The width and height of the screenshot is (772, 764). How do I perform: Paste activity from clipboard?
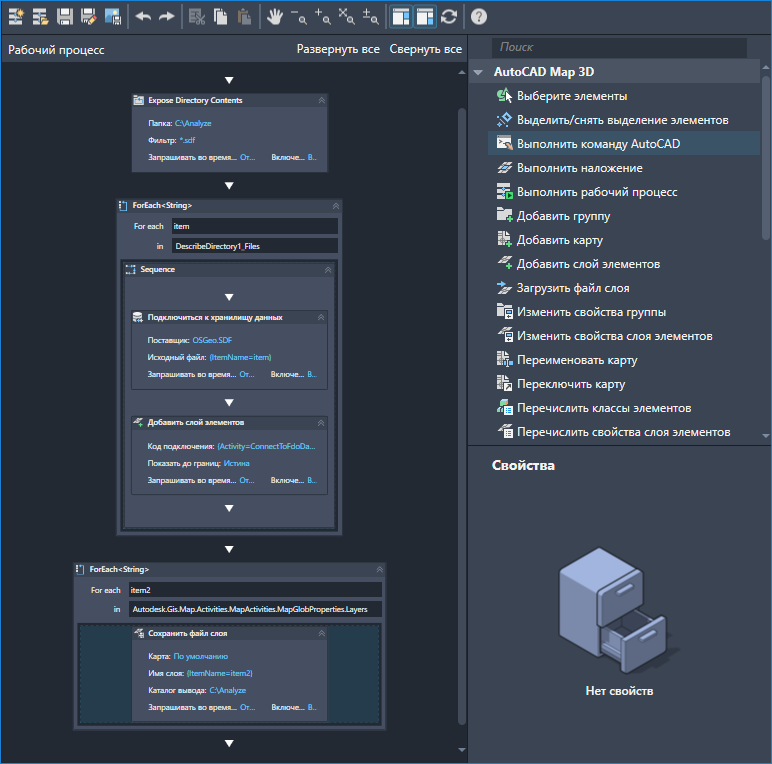pyautogui.click(x=244, y=17)
